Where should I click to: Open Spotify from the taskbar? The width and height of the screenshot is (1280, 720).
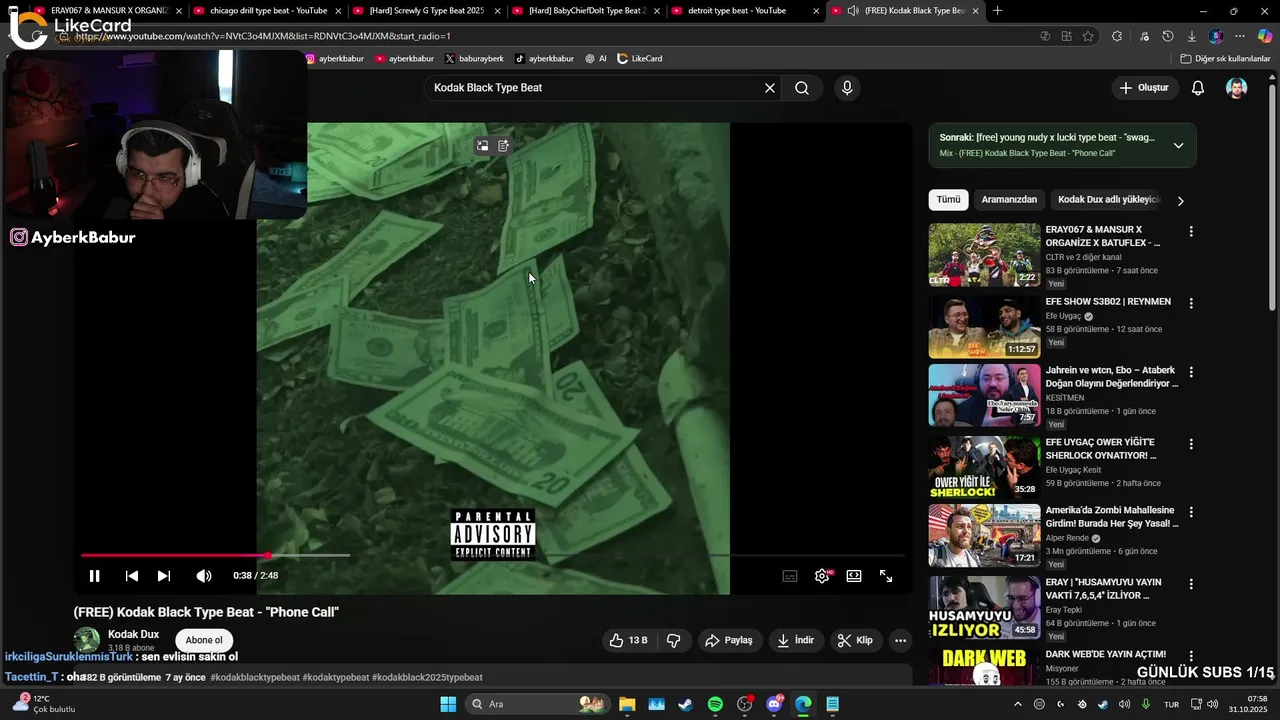click(715, 704)
